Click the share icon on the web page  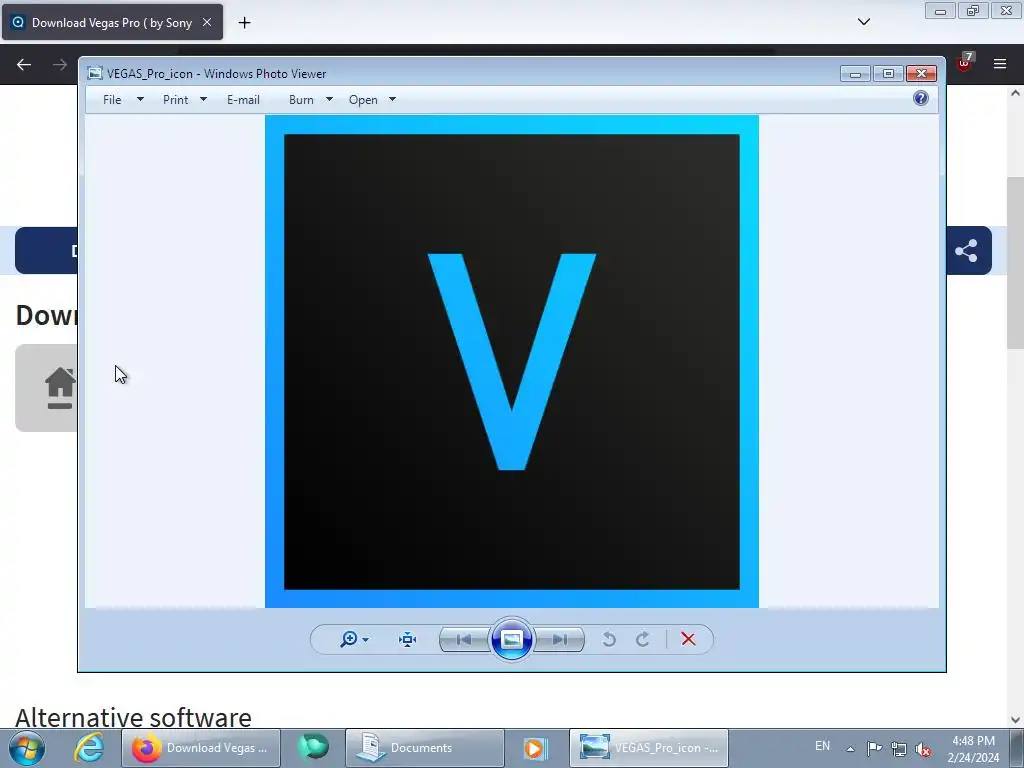(x=966, y=251)
